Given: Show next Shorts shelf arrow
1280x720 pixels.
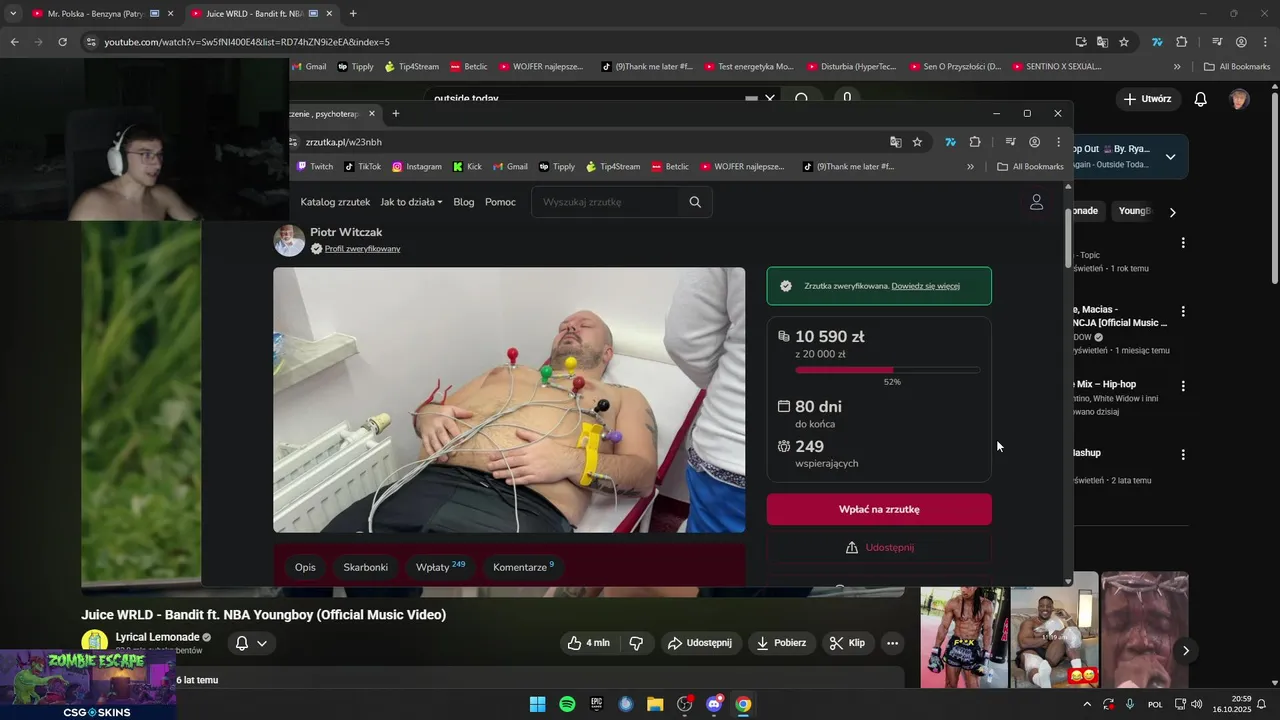Looking at the screenshot, I should pyautogui.click(x=1186, y=650).
